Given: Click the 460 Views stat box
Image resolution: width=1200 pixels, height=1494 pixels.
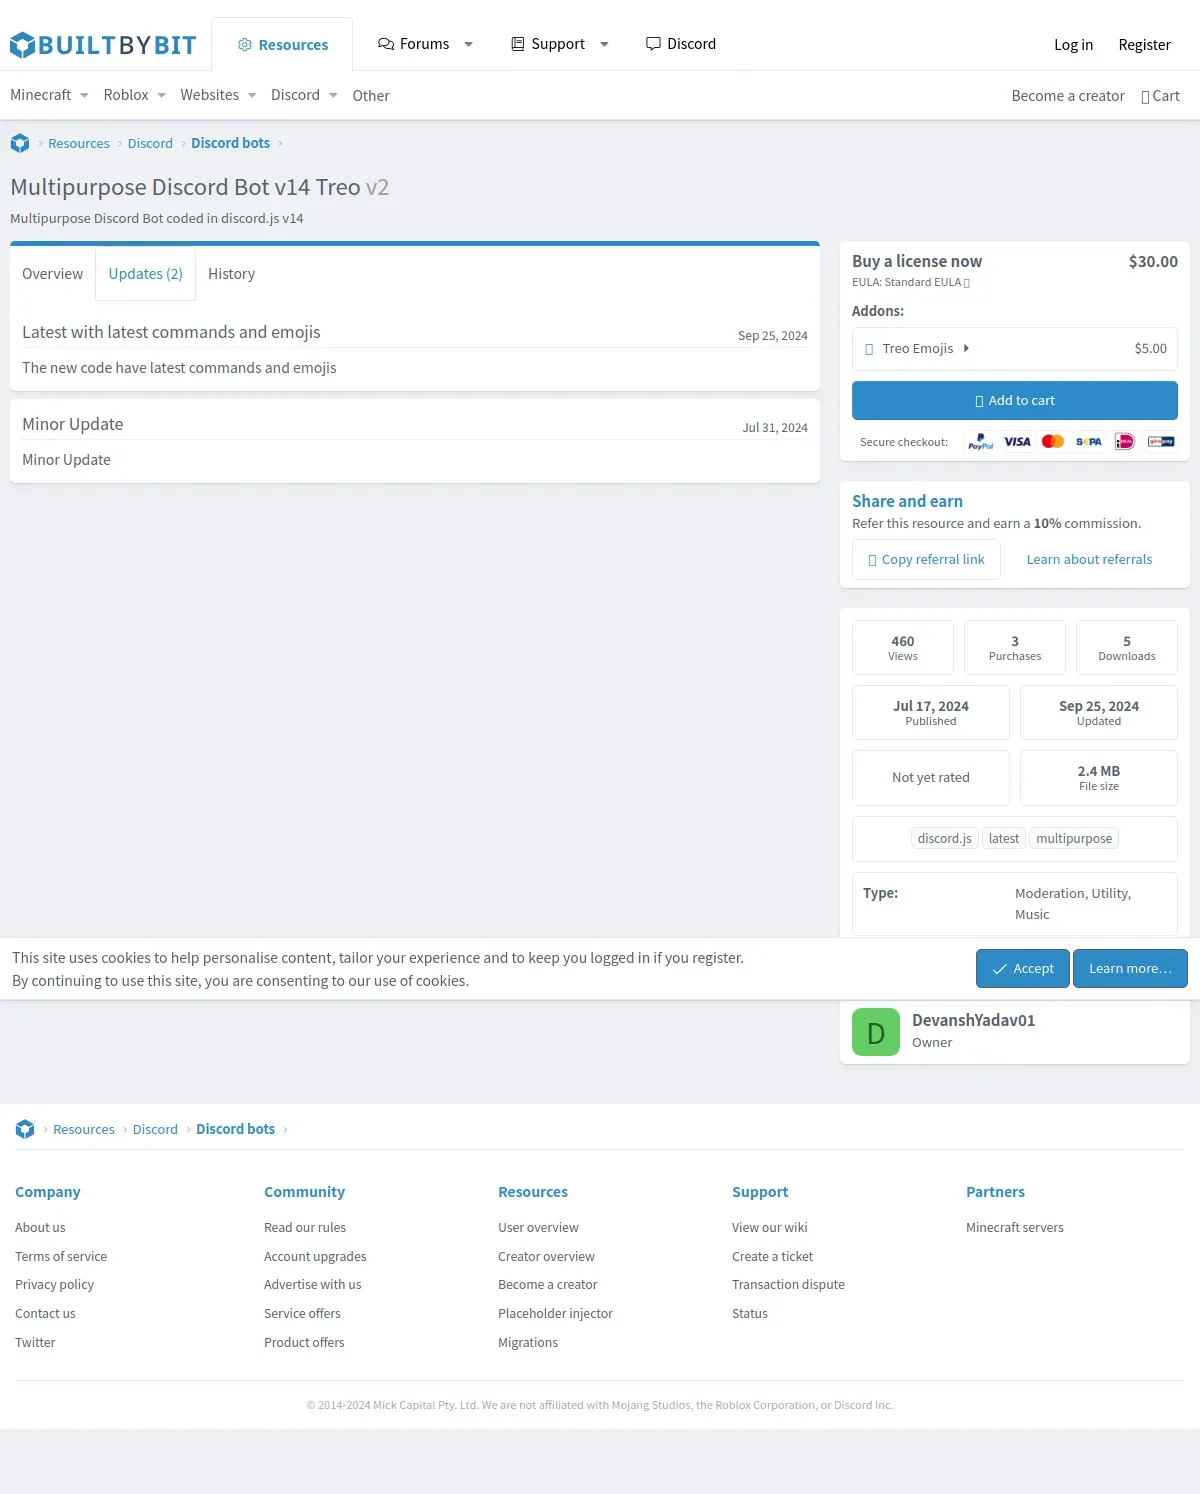Looking at the screenshot, I should pos(903,648).
